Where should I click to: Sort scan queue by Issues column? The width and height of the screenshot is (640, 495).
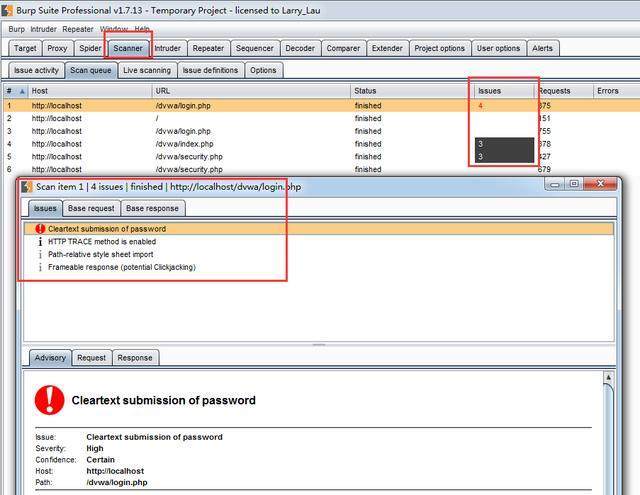504,91
